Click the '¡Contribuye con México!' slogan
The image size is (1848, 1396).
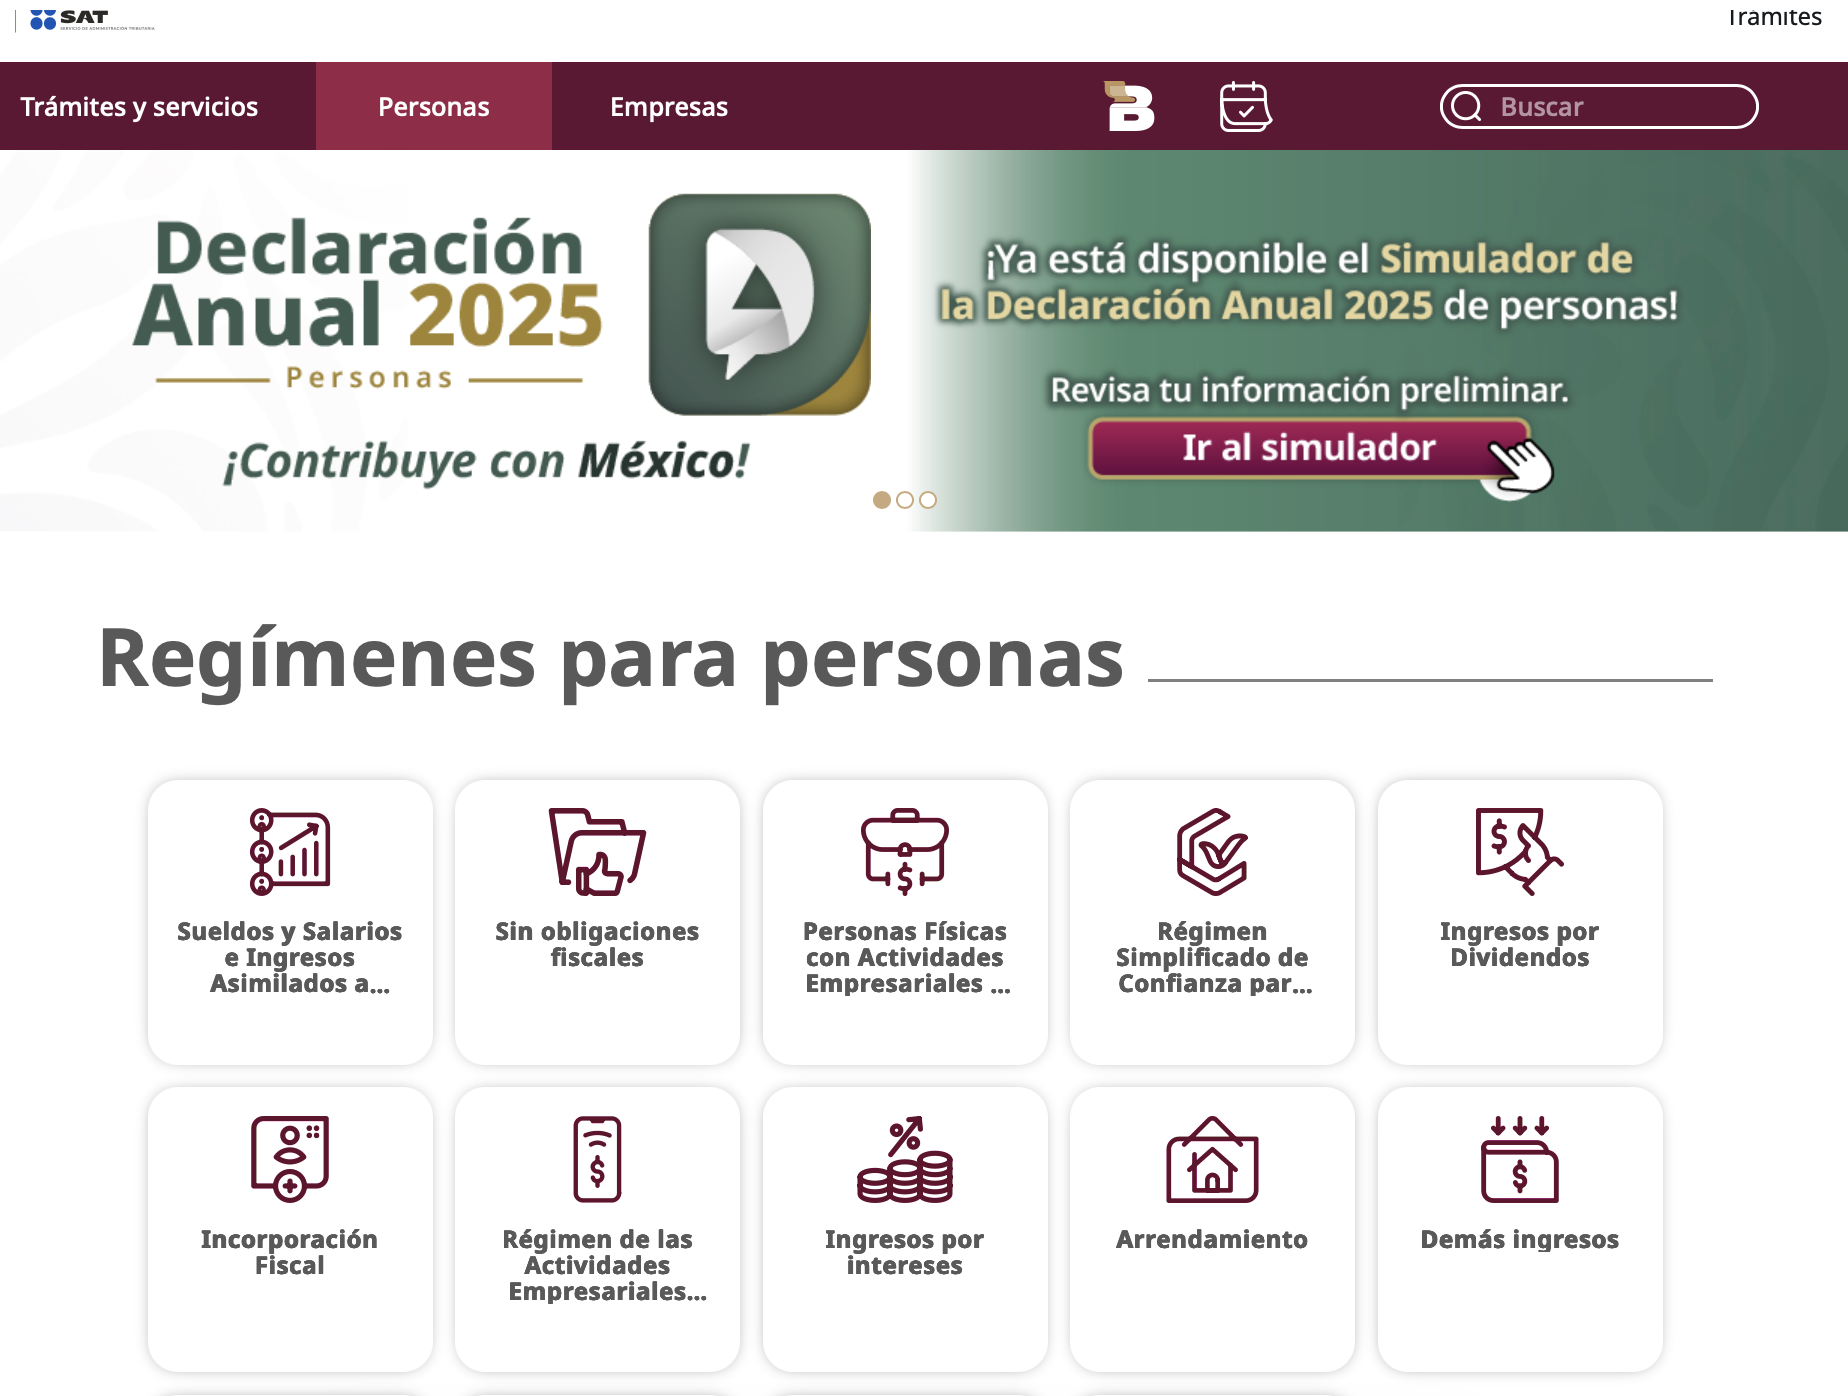pyautogui.click(x=486, y=461)
